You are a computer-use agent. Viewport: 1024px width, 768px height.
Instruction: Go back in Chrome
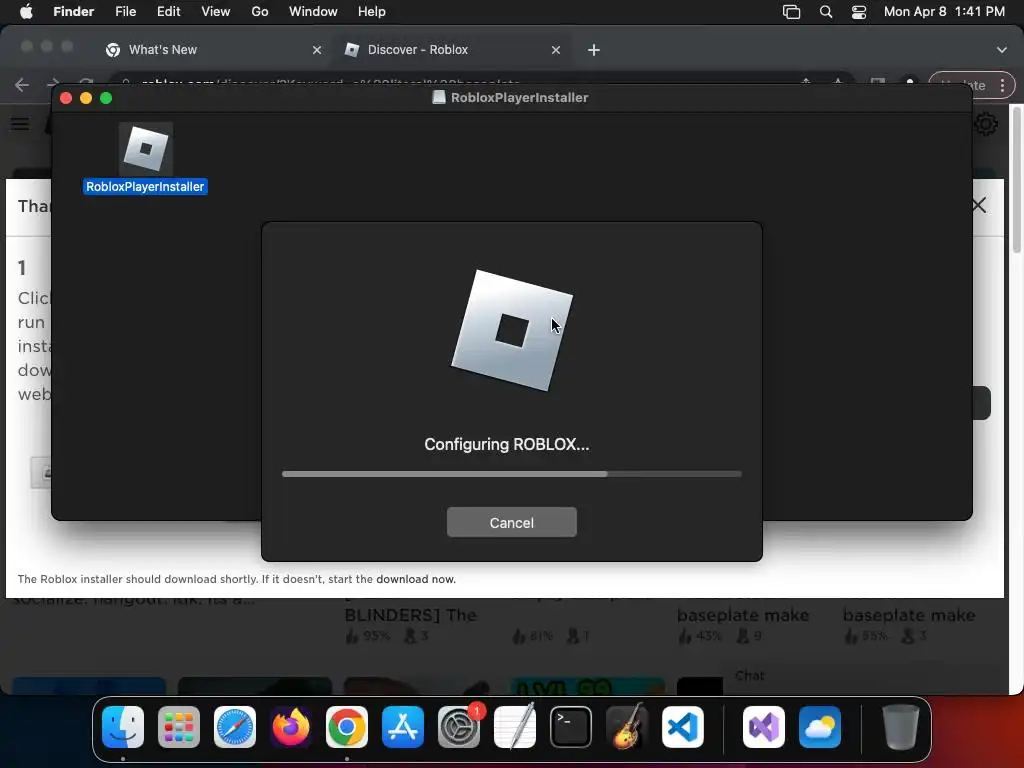pyautogui.click(x=22, y=85)
